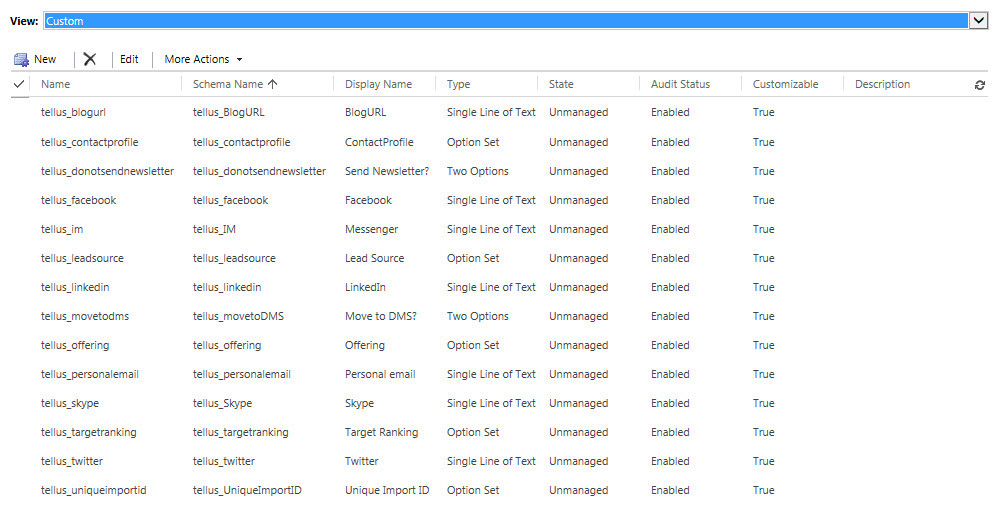The image size is (993, 530).
Task: Click the Edit toolbar button
Action: click(x=129, y=60)
